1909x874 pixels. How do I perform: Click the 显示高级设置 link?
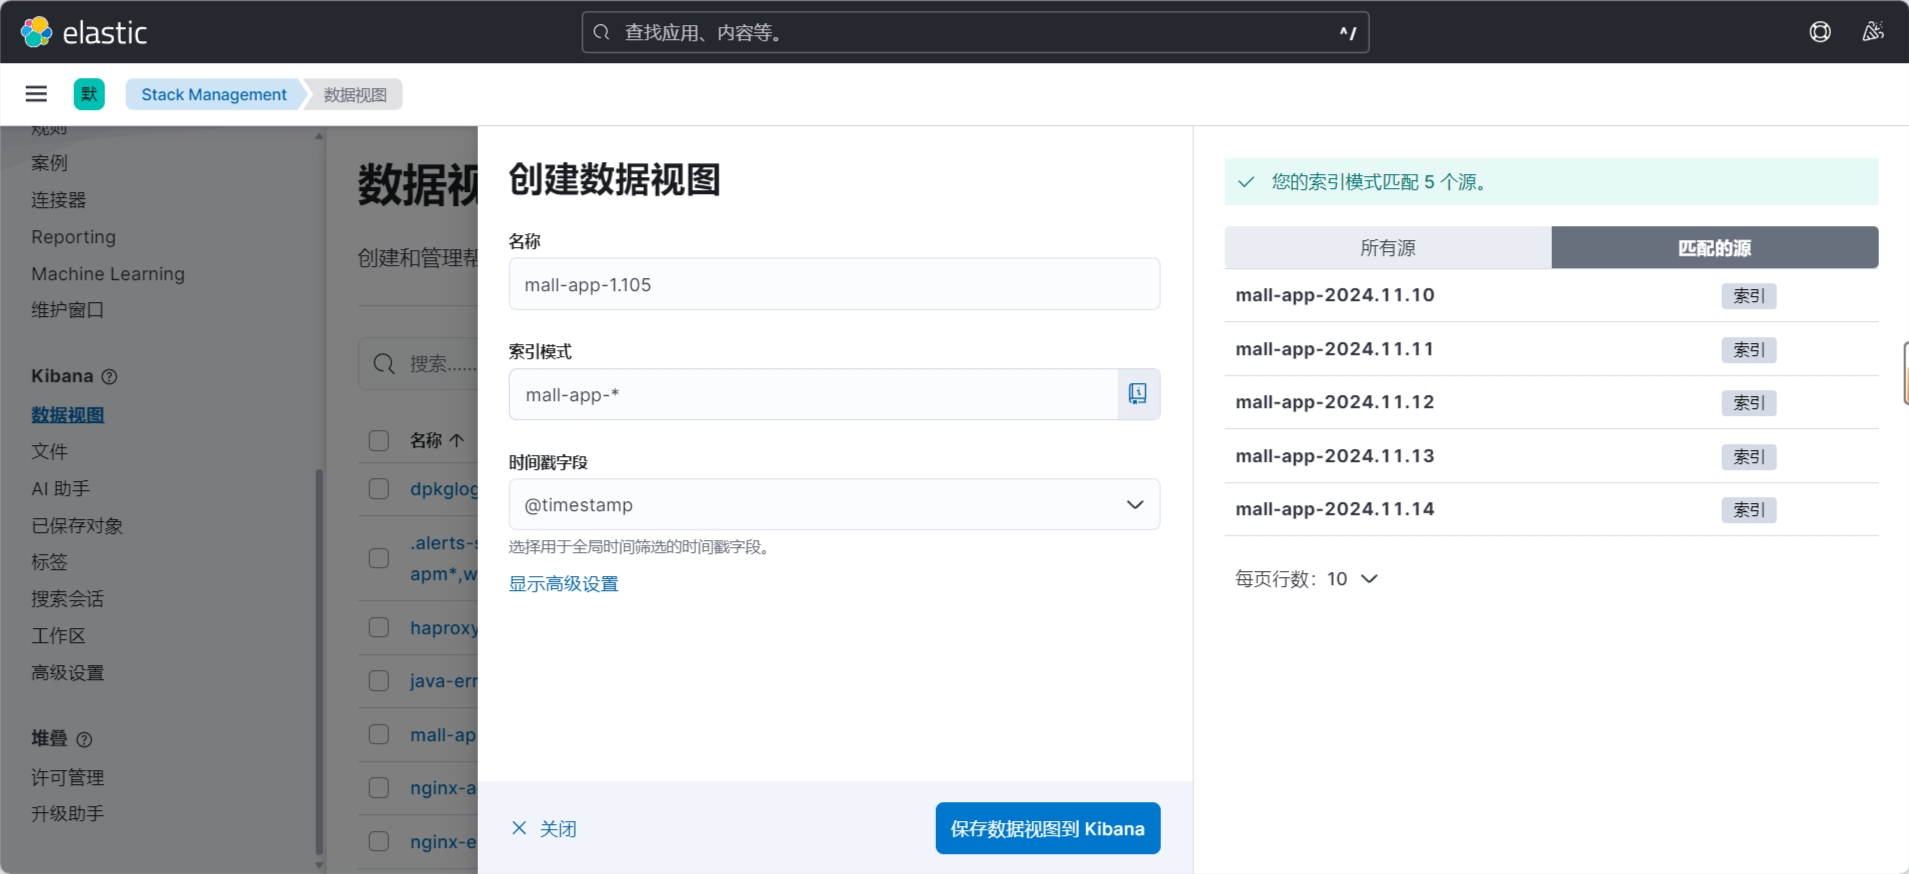[564, 584]
